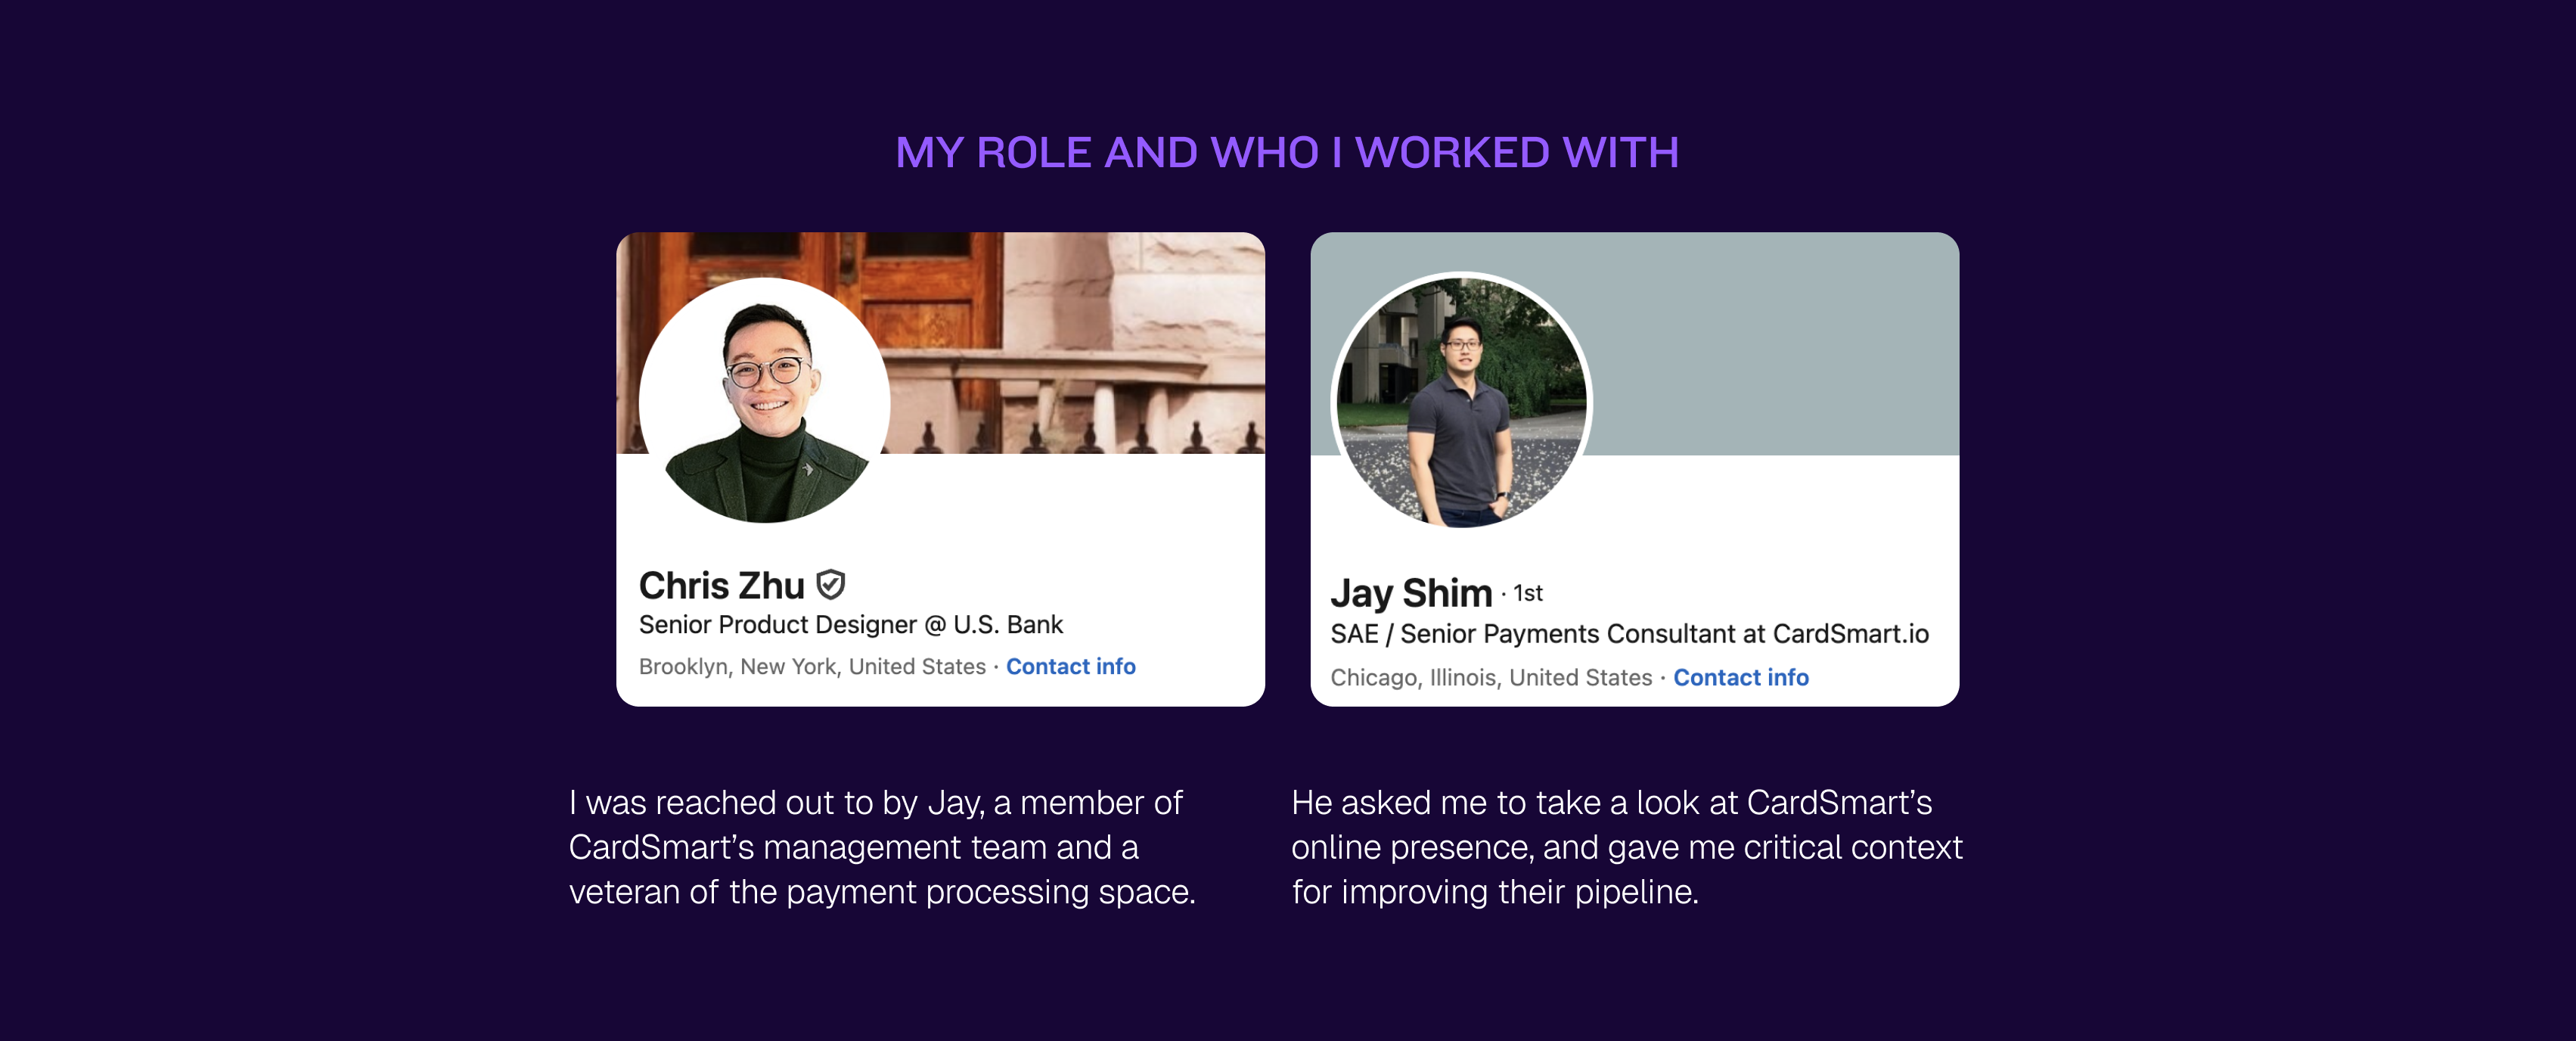Screen dimensions: 2576x1041
Task: Click empty white space in Jay Shim's card
Action: (x=1780, y=530)
